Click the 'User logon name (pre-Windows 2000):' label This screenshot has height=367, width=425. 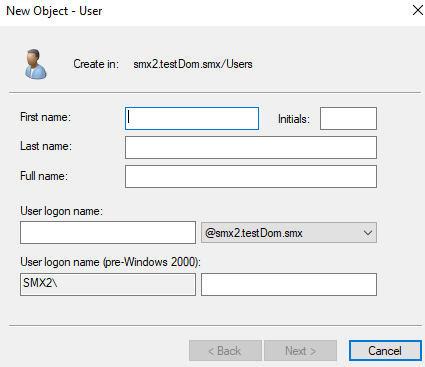pyautogui.click(x=110, y=262)
